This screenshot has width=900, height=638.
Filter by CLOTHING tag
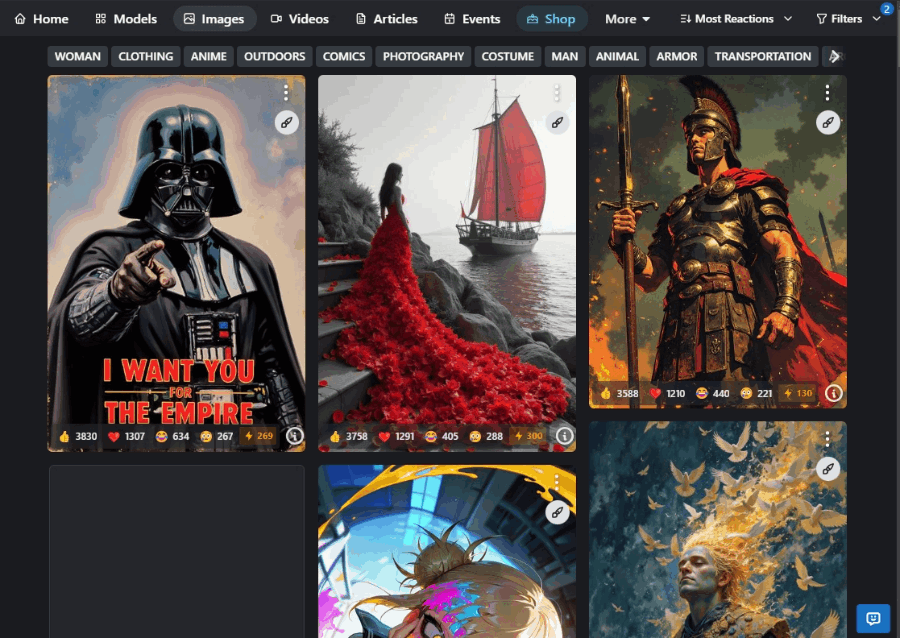tap(146, 56)
